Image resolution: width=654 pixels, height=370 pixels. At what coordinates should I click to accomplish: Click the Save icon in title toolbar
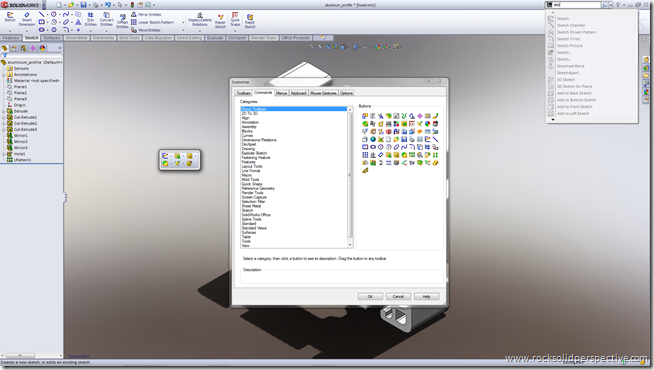click(83, 5)
